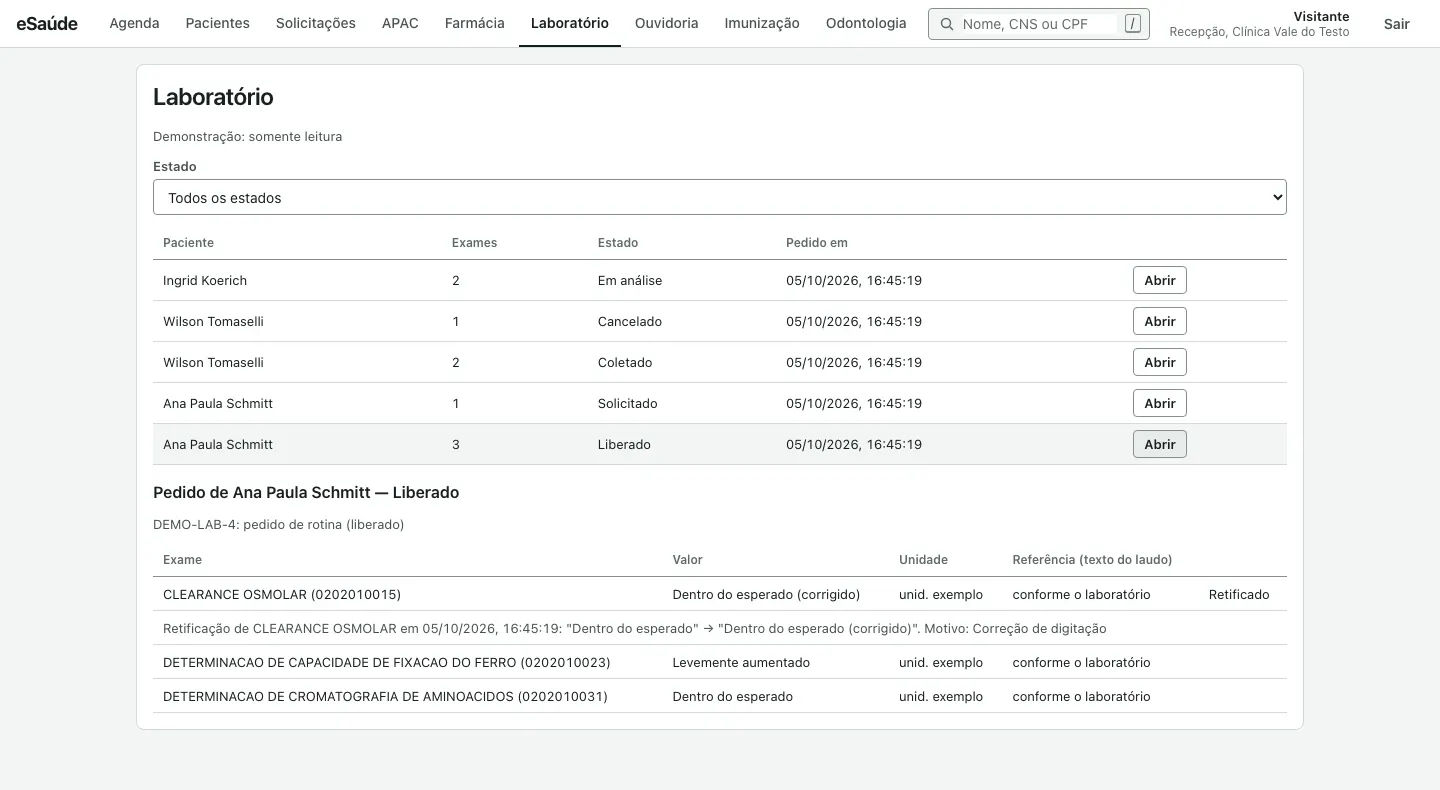The width and height of the screenshot is (1440, 790).
Task: Click 'Recepção, Clínica Vale do Testo' text
Action: click(1259, 32)
